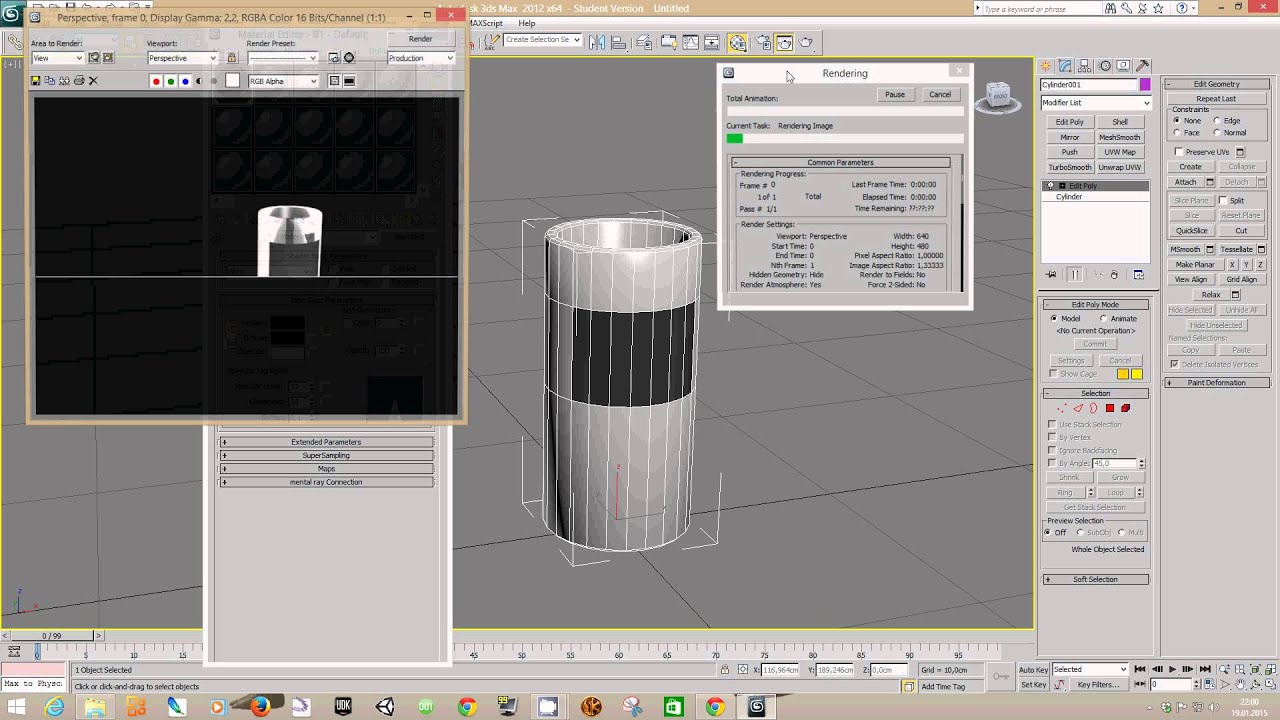Click the selection lock toggle in status bar

724,669
